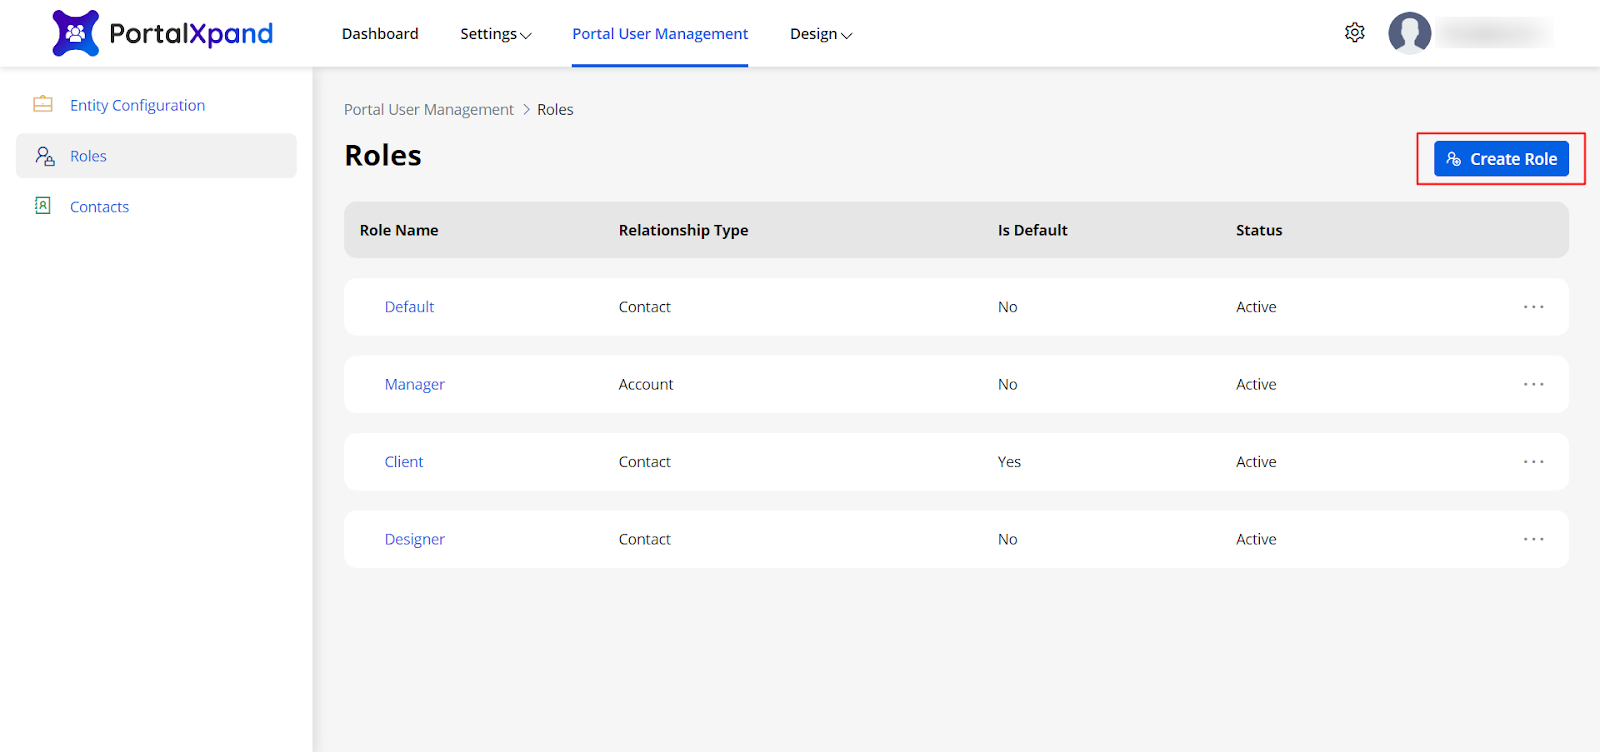Open the Manager role link
The width and height of the screenshot is (1600, 752).
(414, 384)
